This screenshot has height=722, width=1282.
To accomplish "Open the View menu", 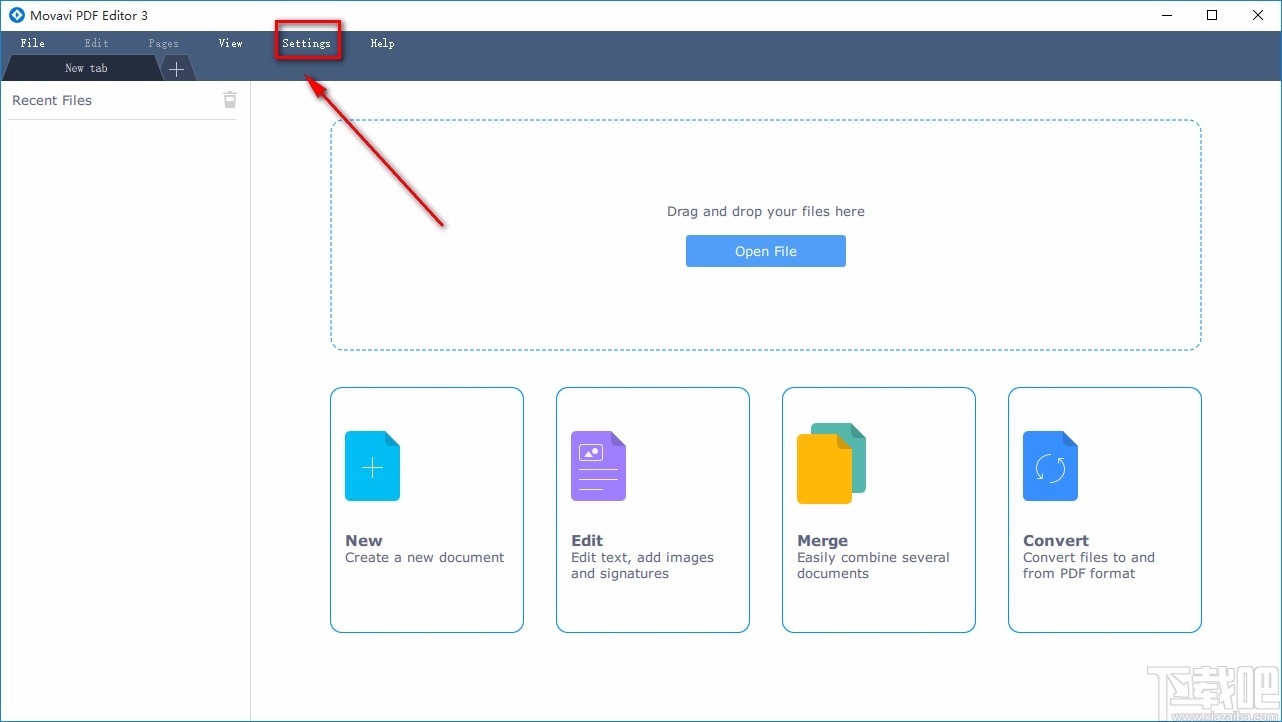I will (x=231, y=43).
